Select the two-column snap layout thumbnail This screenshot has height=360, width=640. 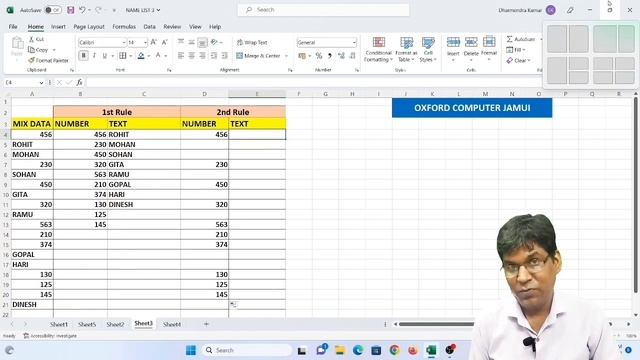(567, 39)
